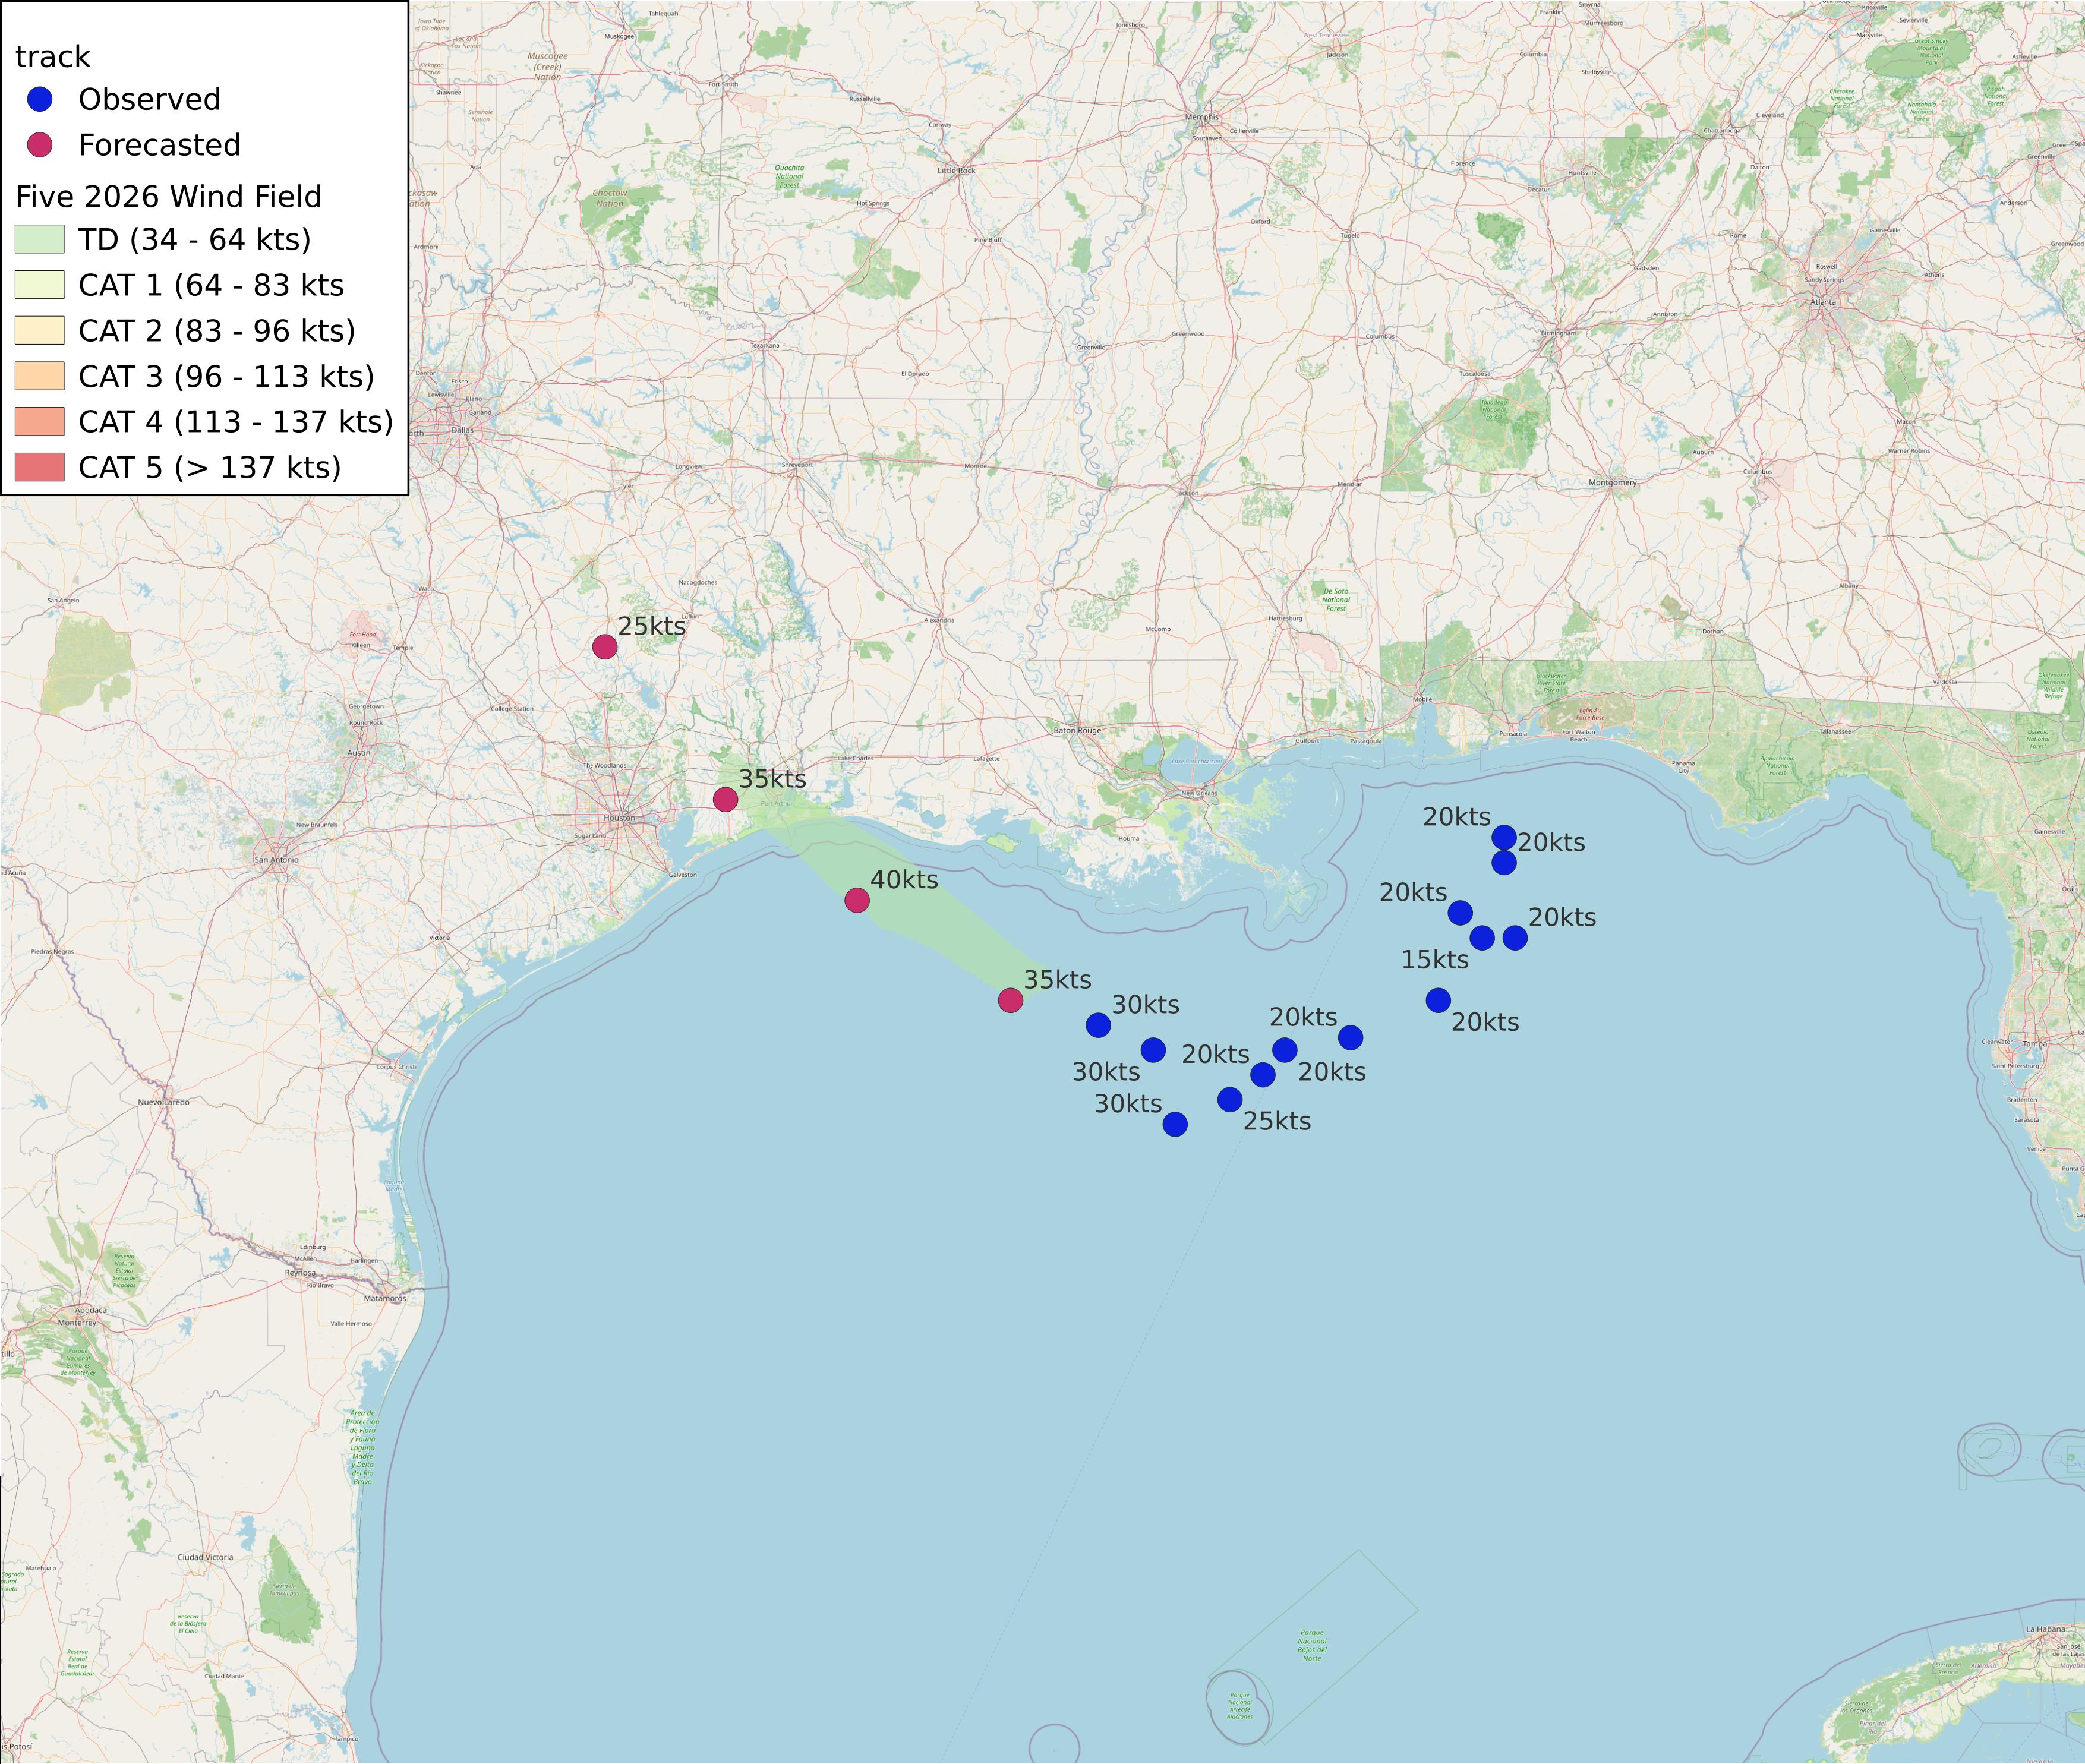Screen dimensions: 2085x1764
Task: Click the "track" legend heading
Action: pyautogui.click(x=53, y=57)
